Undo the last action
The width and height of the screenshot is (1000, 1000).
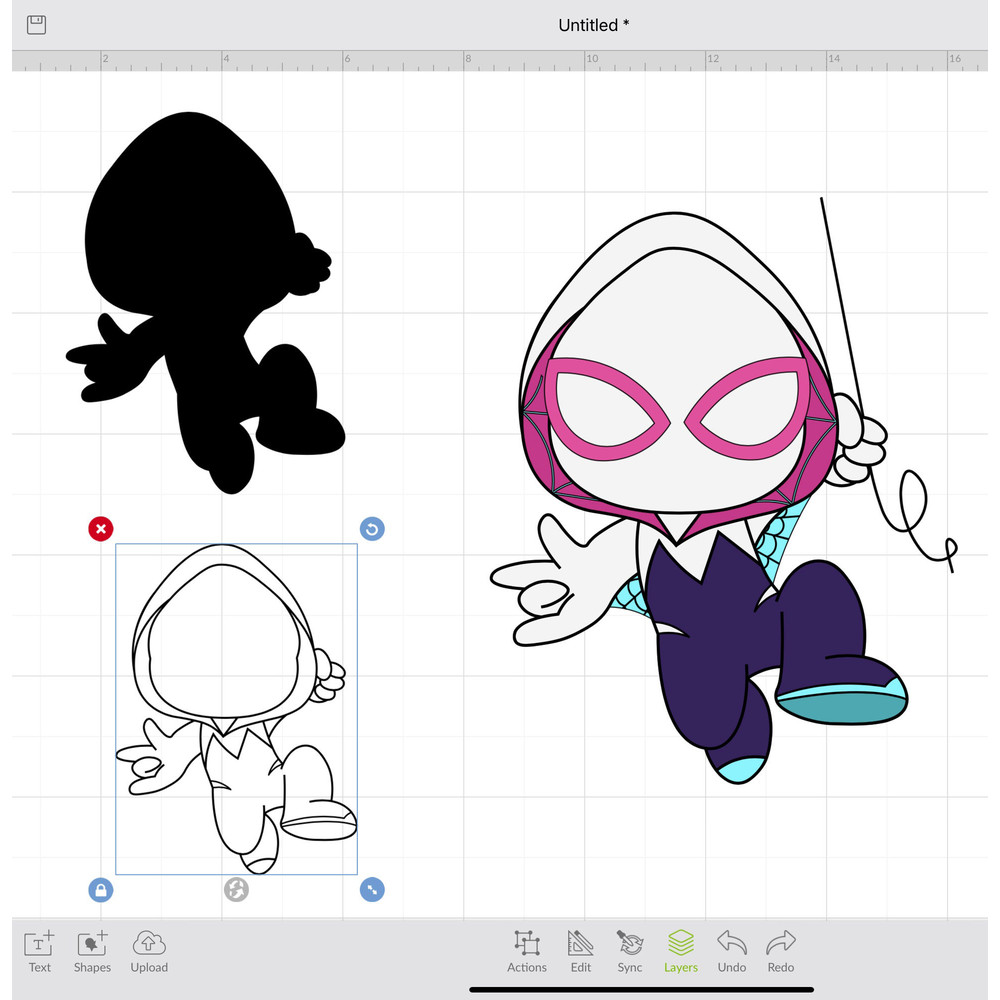point(732,951)
